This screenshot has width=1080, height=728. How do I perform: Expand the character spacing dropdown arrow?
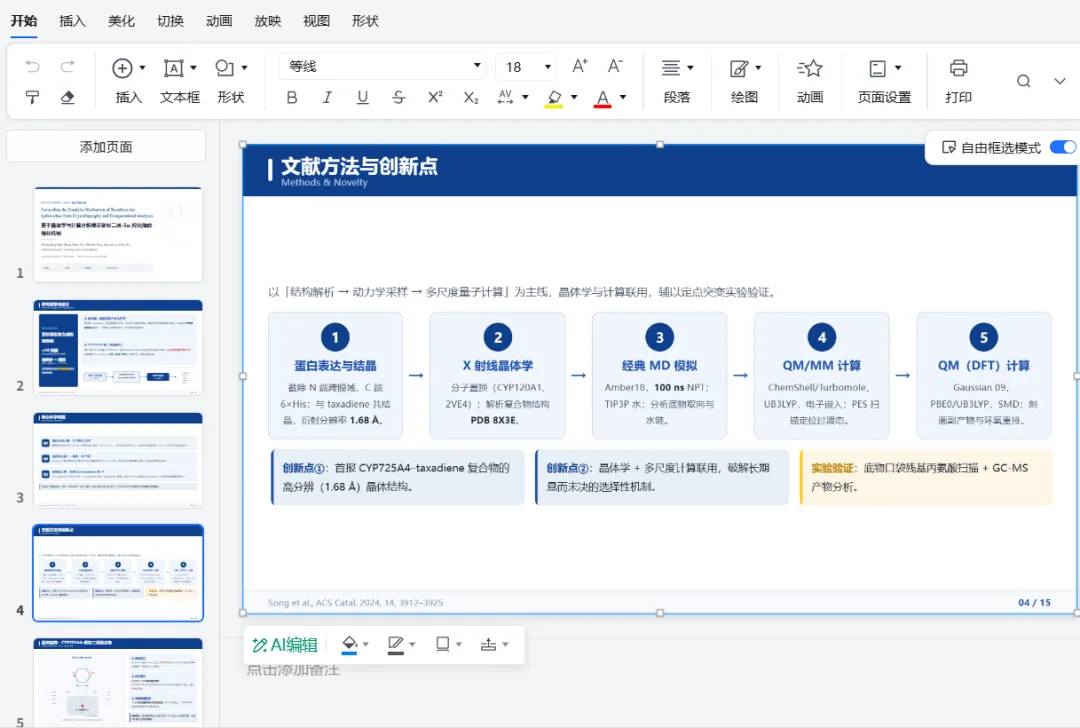click(x=525, y=97)
